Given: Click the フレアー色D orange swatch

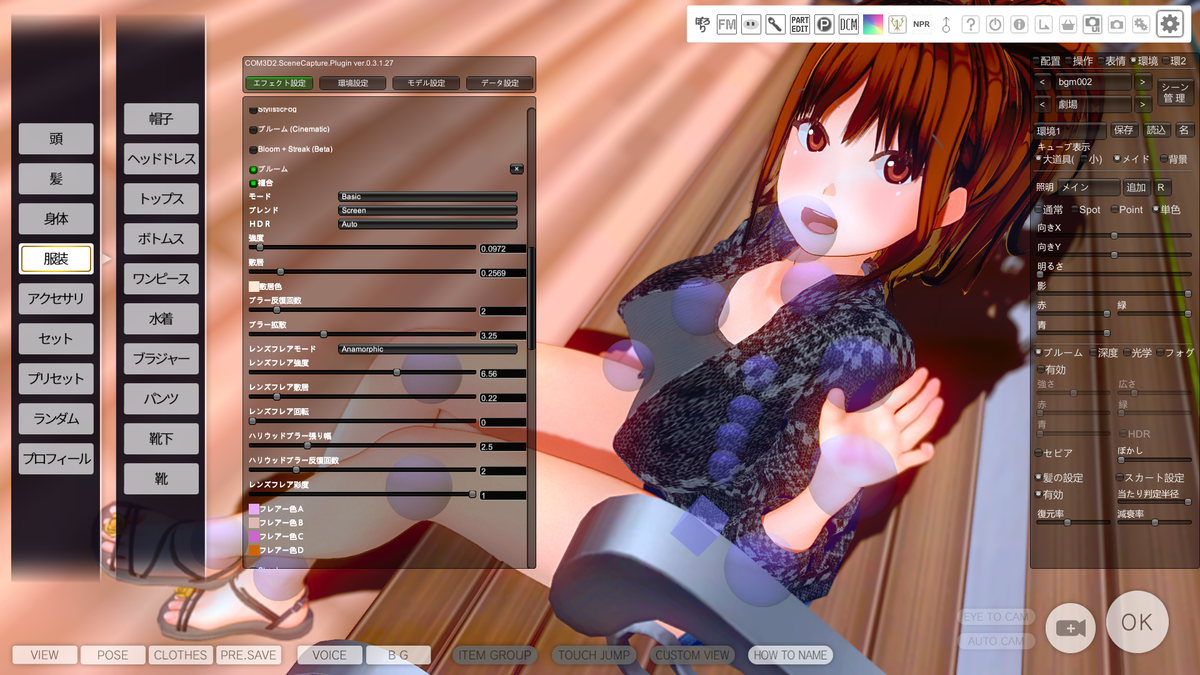Looking at the screenshot, I should coord(253,550).
